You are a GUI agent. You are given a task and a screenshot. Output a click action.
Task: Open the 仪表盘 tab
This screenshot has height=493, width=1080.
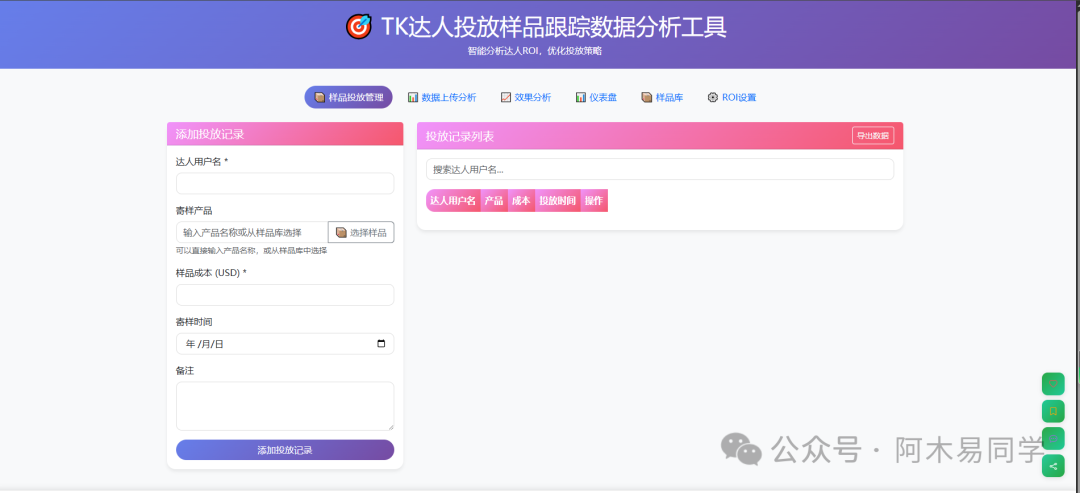(x=596, y=97)
